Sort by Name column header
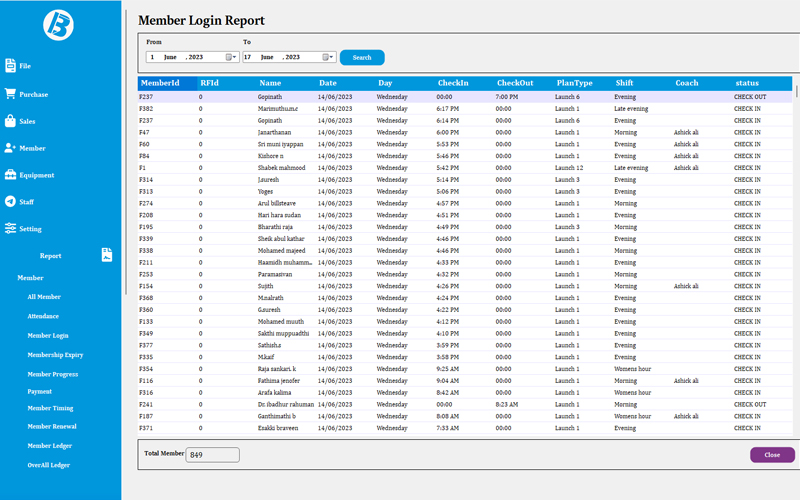The image size is (800, 500). (x=286, y=83)
